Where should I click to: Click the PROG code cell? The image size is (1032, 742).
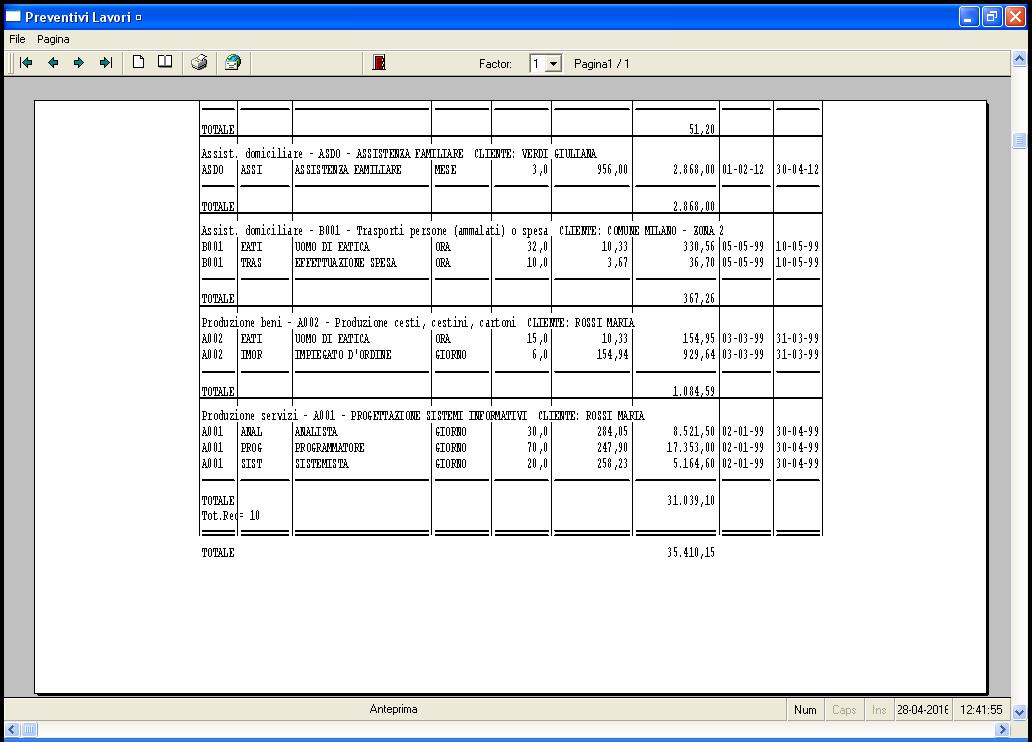click(x=251, y=448)
